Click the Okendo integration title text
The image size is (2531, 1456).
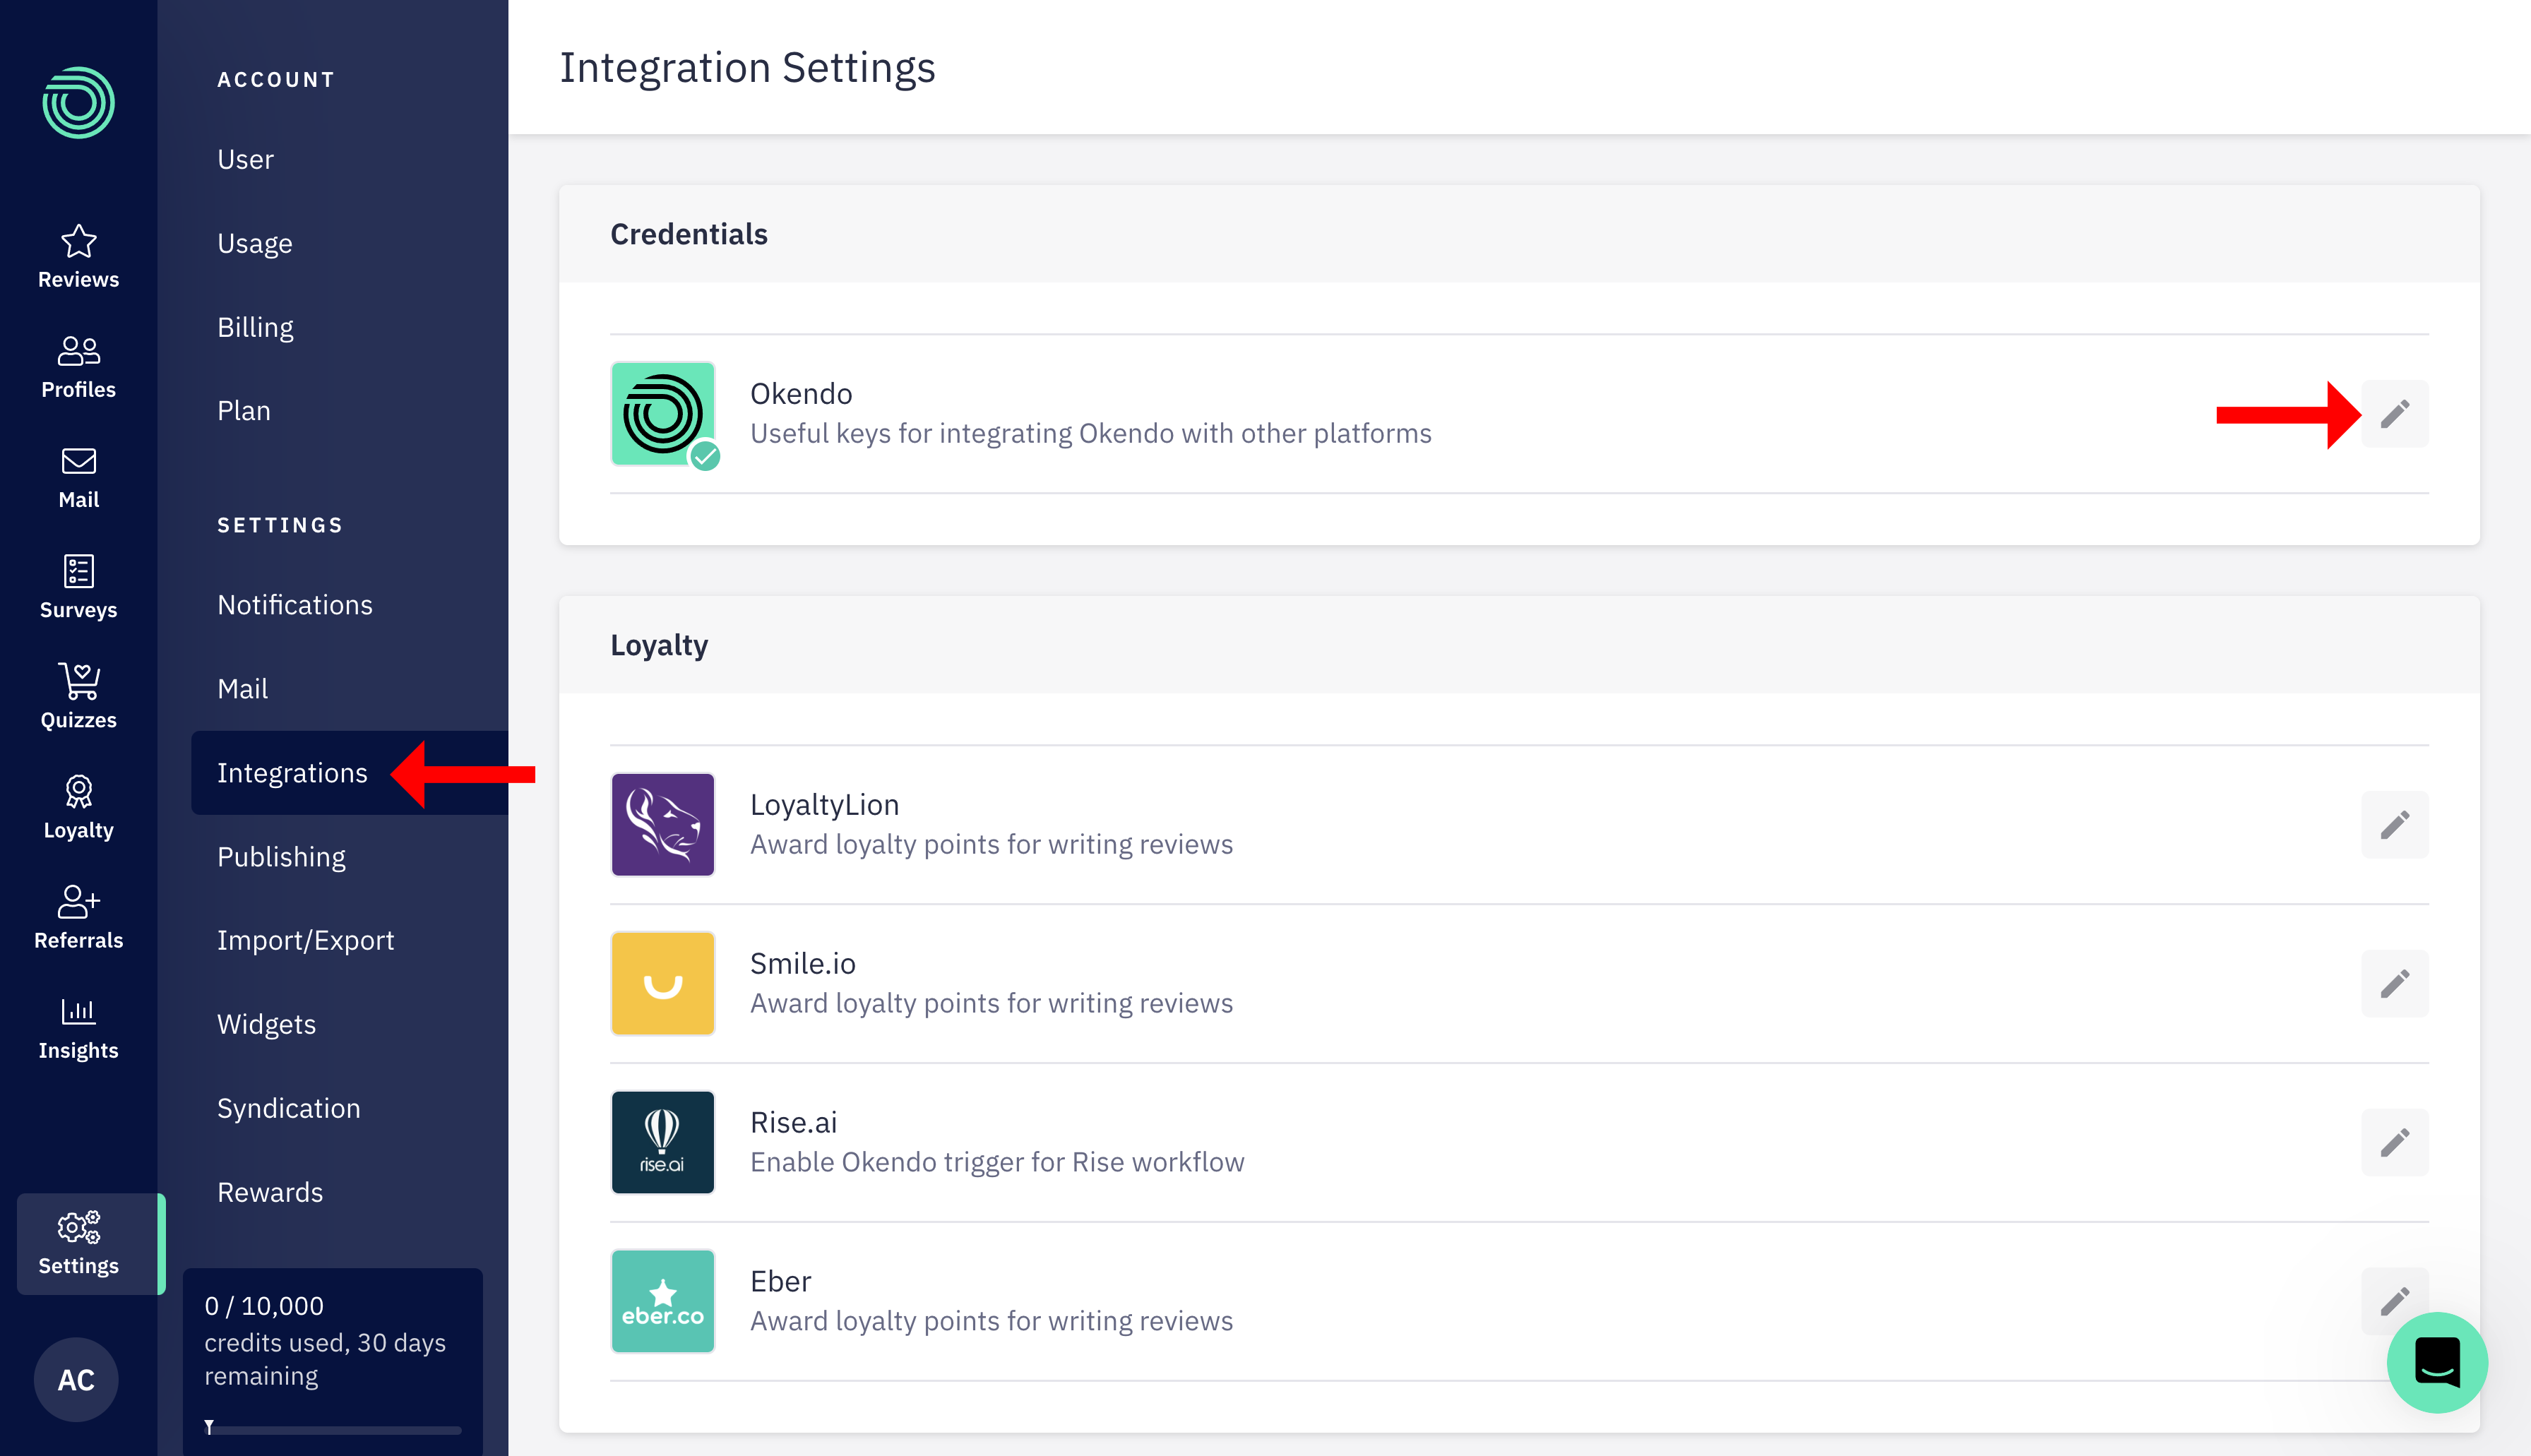point(800,393)
